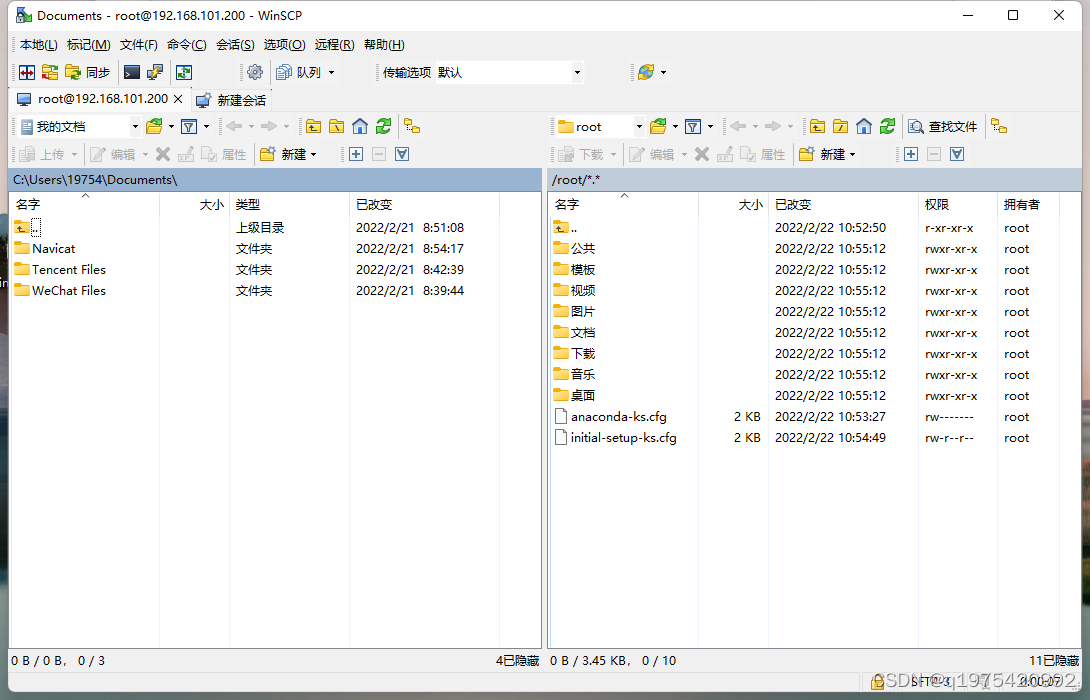Refresh the remote panel
The height and width of the screenshot is (700, 1090).
pos(888,127)
